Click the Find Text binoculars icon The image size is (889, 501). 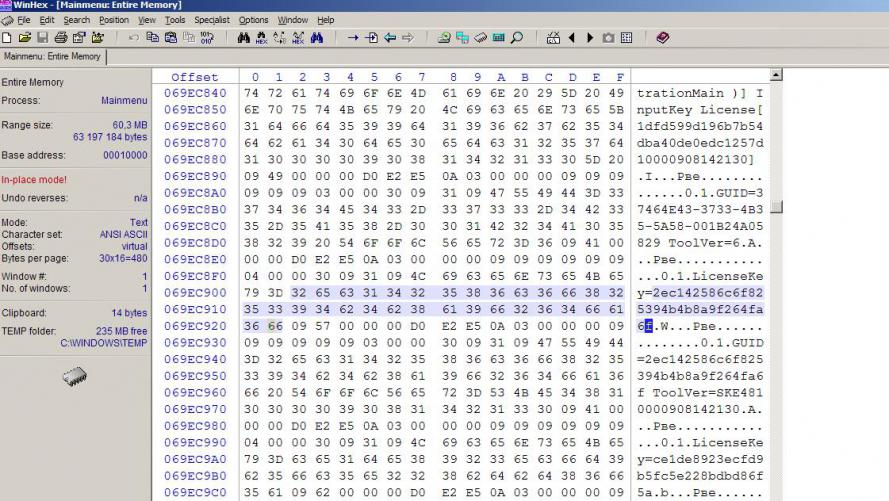[x=244, y=38]
